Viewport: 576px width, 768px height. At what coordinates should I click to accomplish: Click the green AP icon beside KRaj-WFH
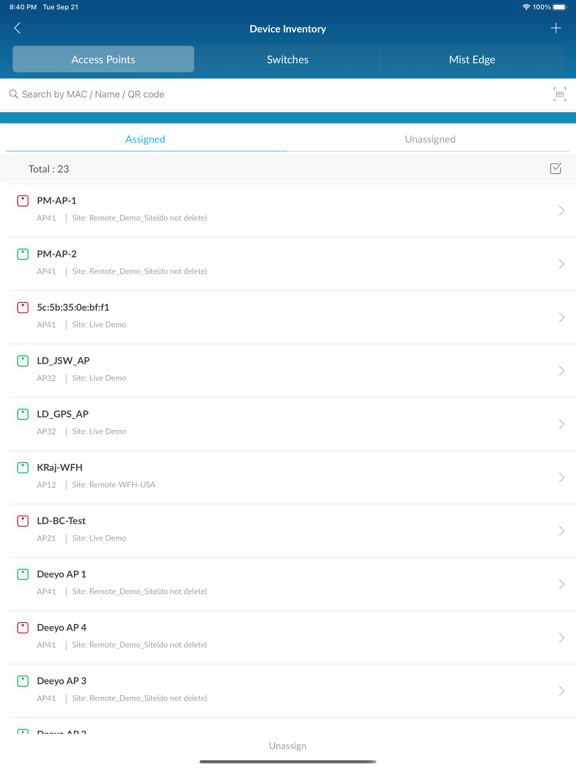(x=23, y=468)
